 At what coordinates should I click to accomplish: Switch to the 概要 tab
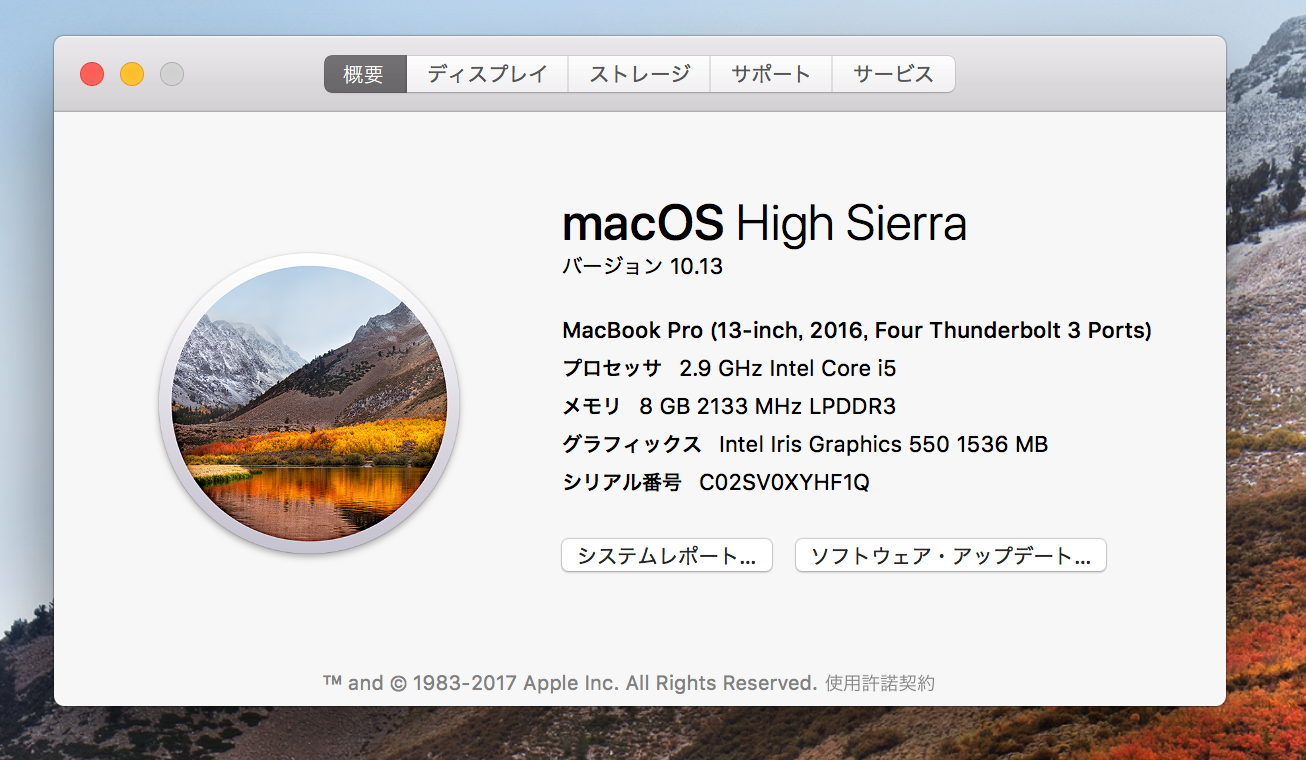[x=365, y=74]
